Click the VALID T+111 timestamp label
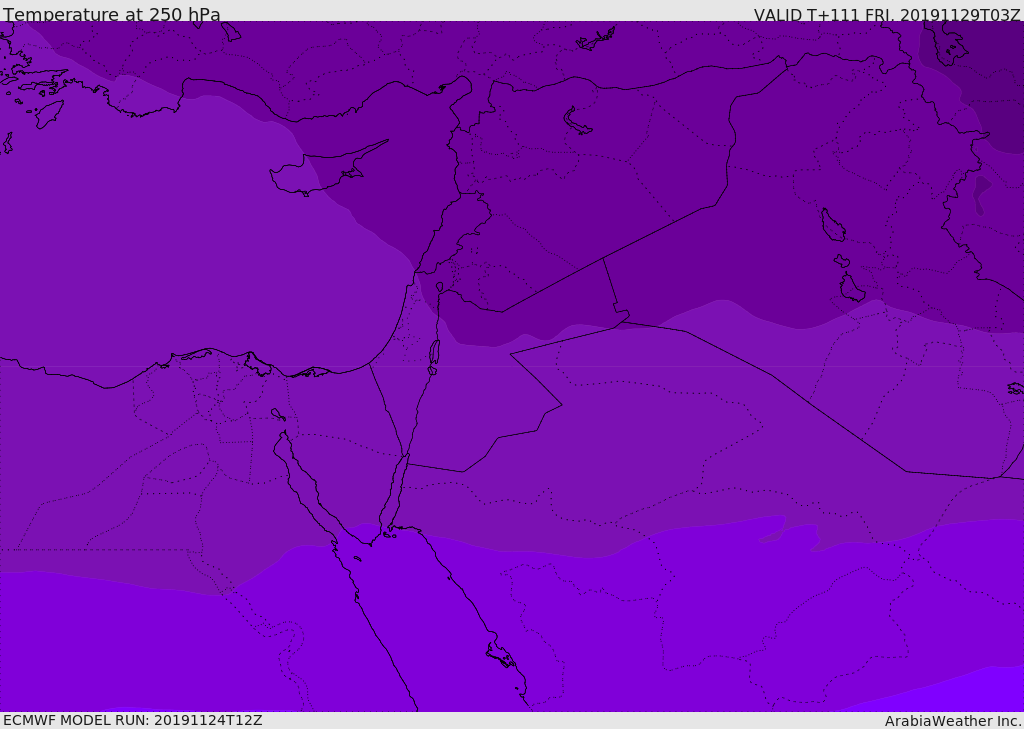1024x729 pixels. pos(886,15)
